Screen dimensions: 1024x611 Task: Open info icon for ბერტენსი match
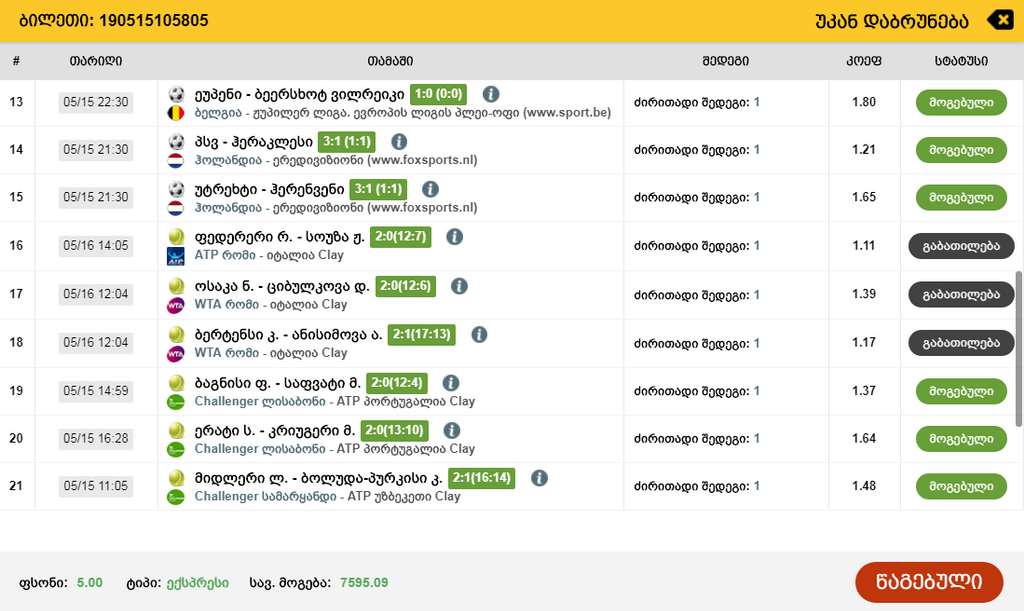(479, 335)
